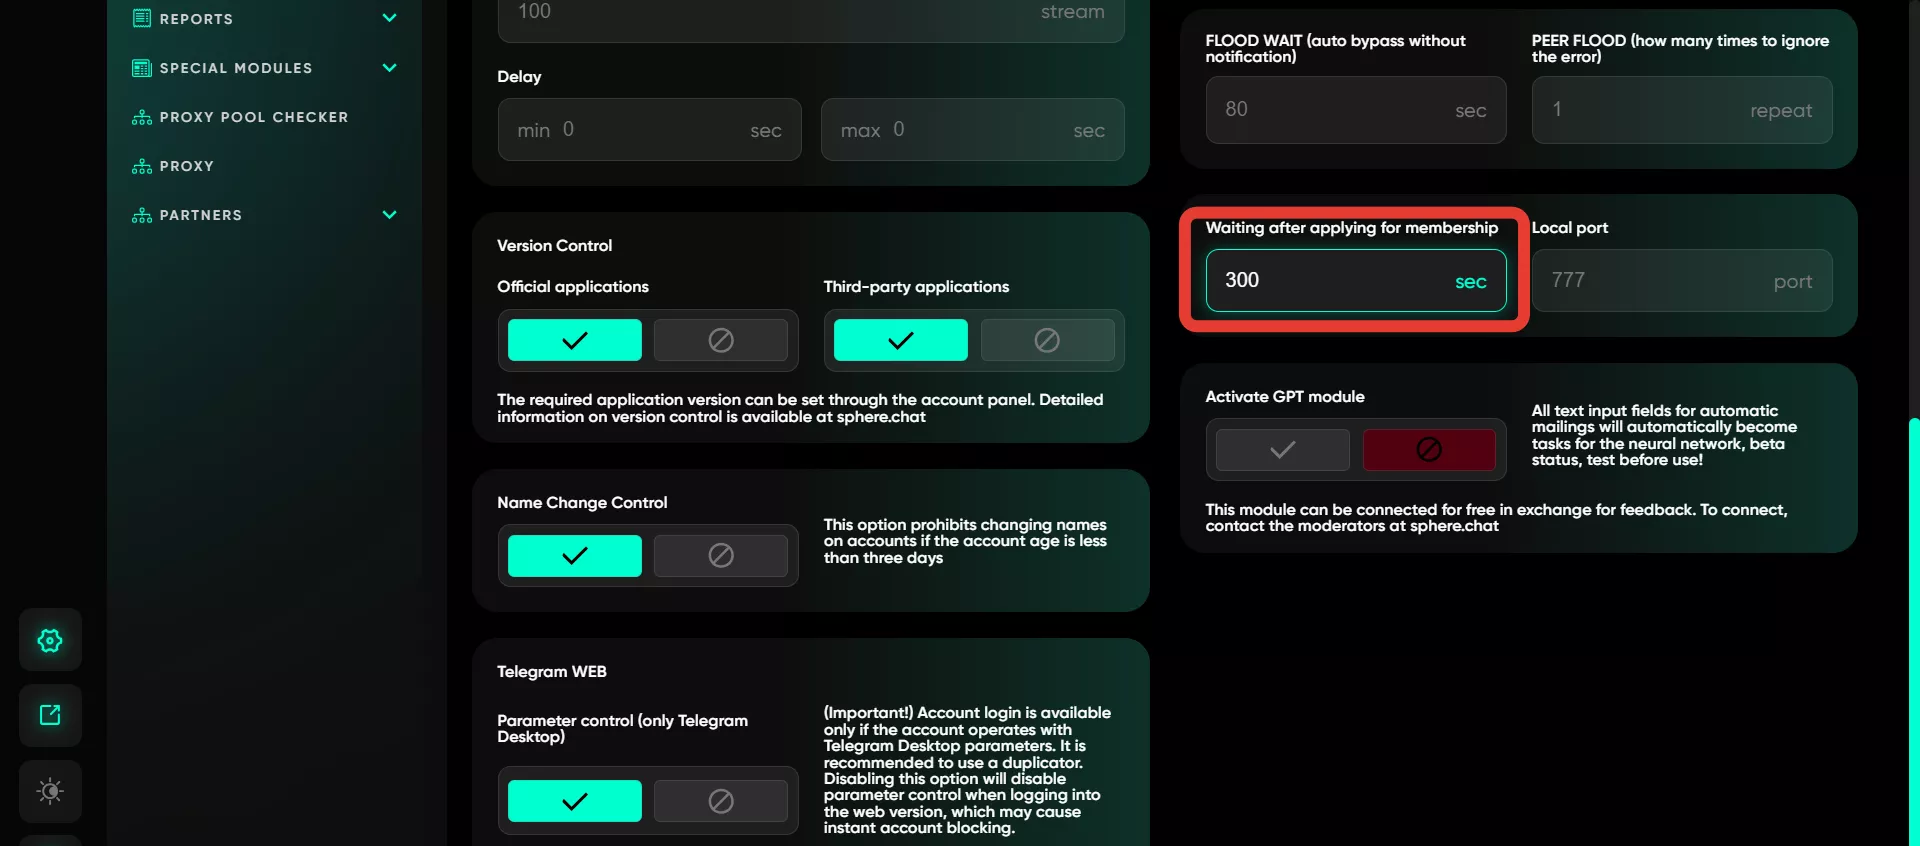1920x846 pixels.
Task: Click the Proxy sidebar icon
Action: click(142, 166)
